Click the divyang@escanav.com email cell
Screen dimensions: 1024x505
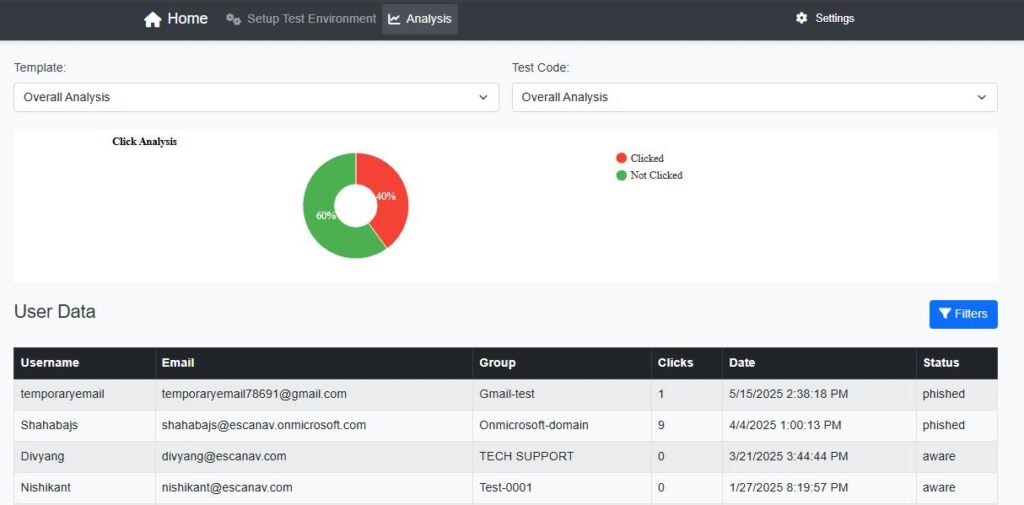tap(224, 456)
